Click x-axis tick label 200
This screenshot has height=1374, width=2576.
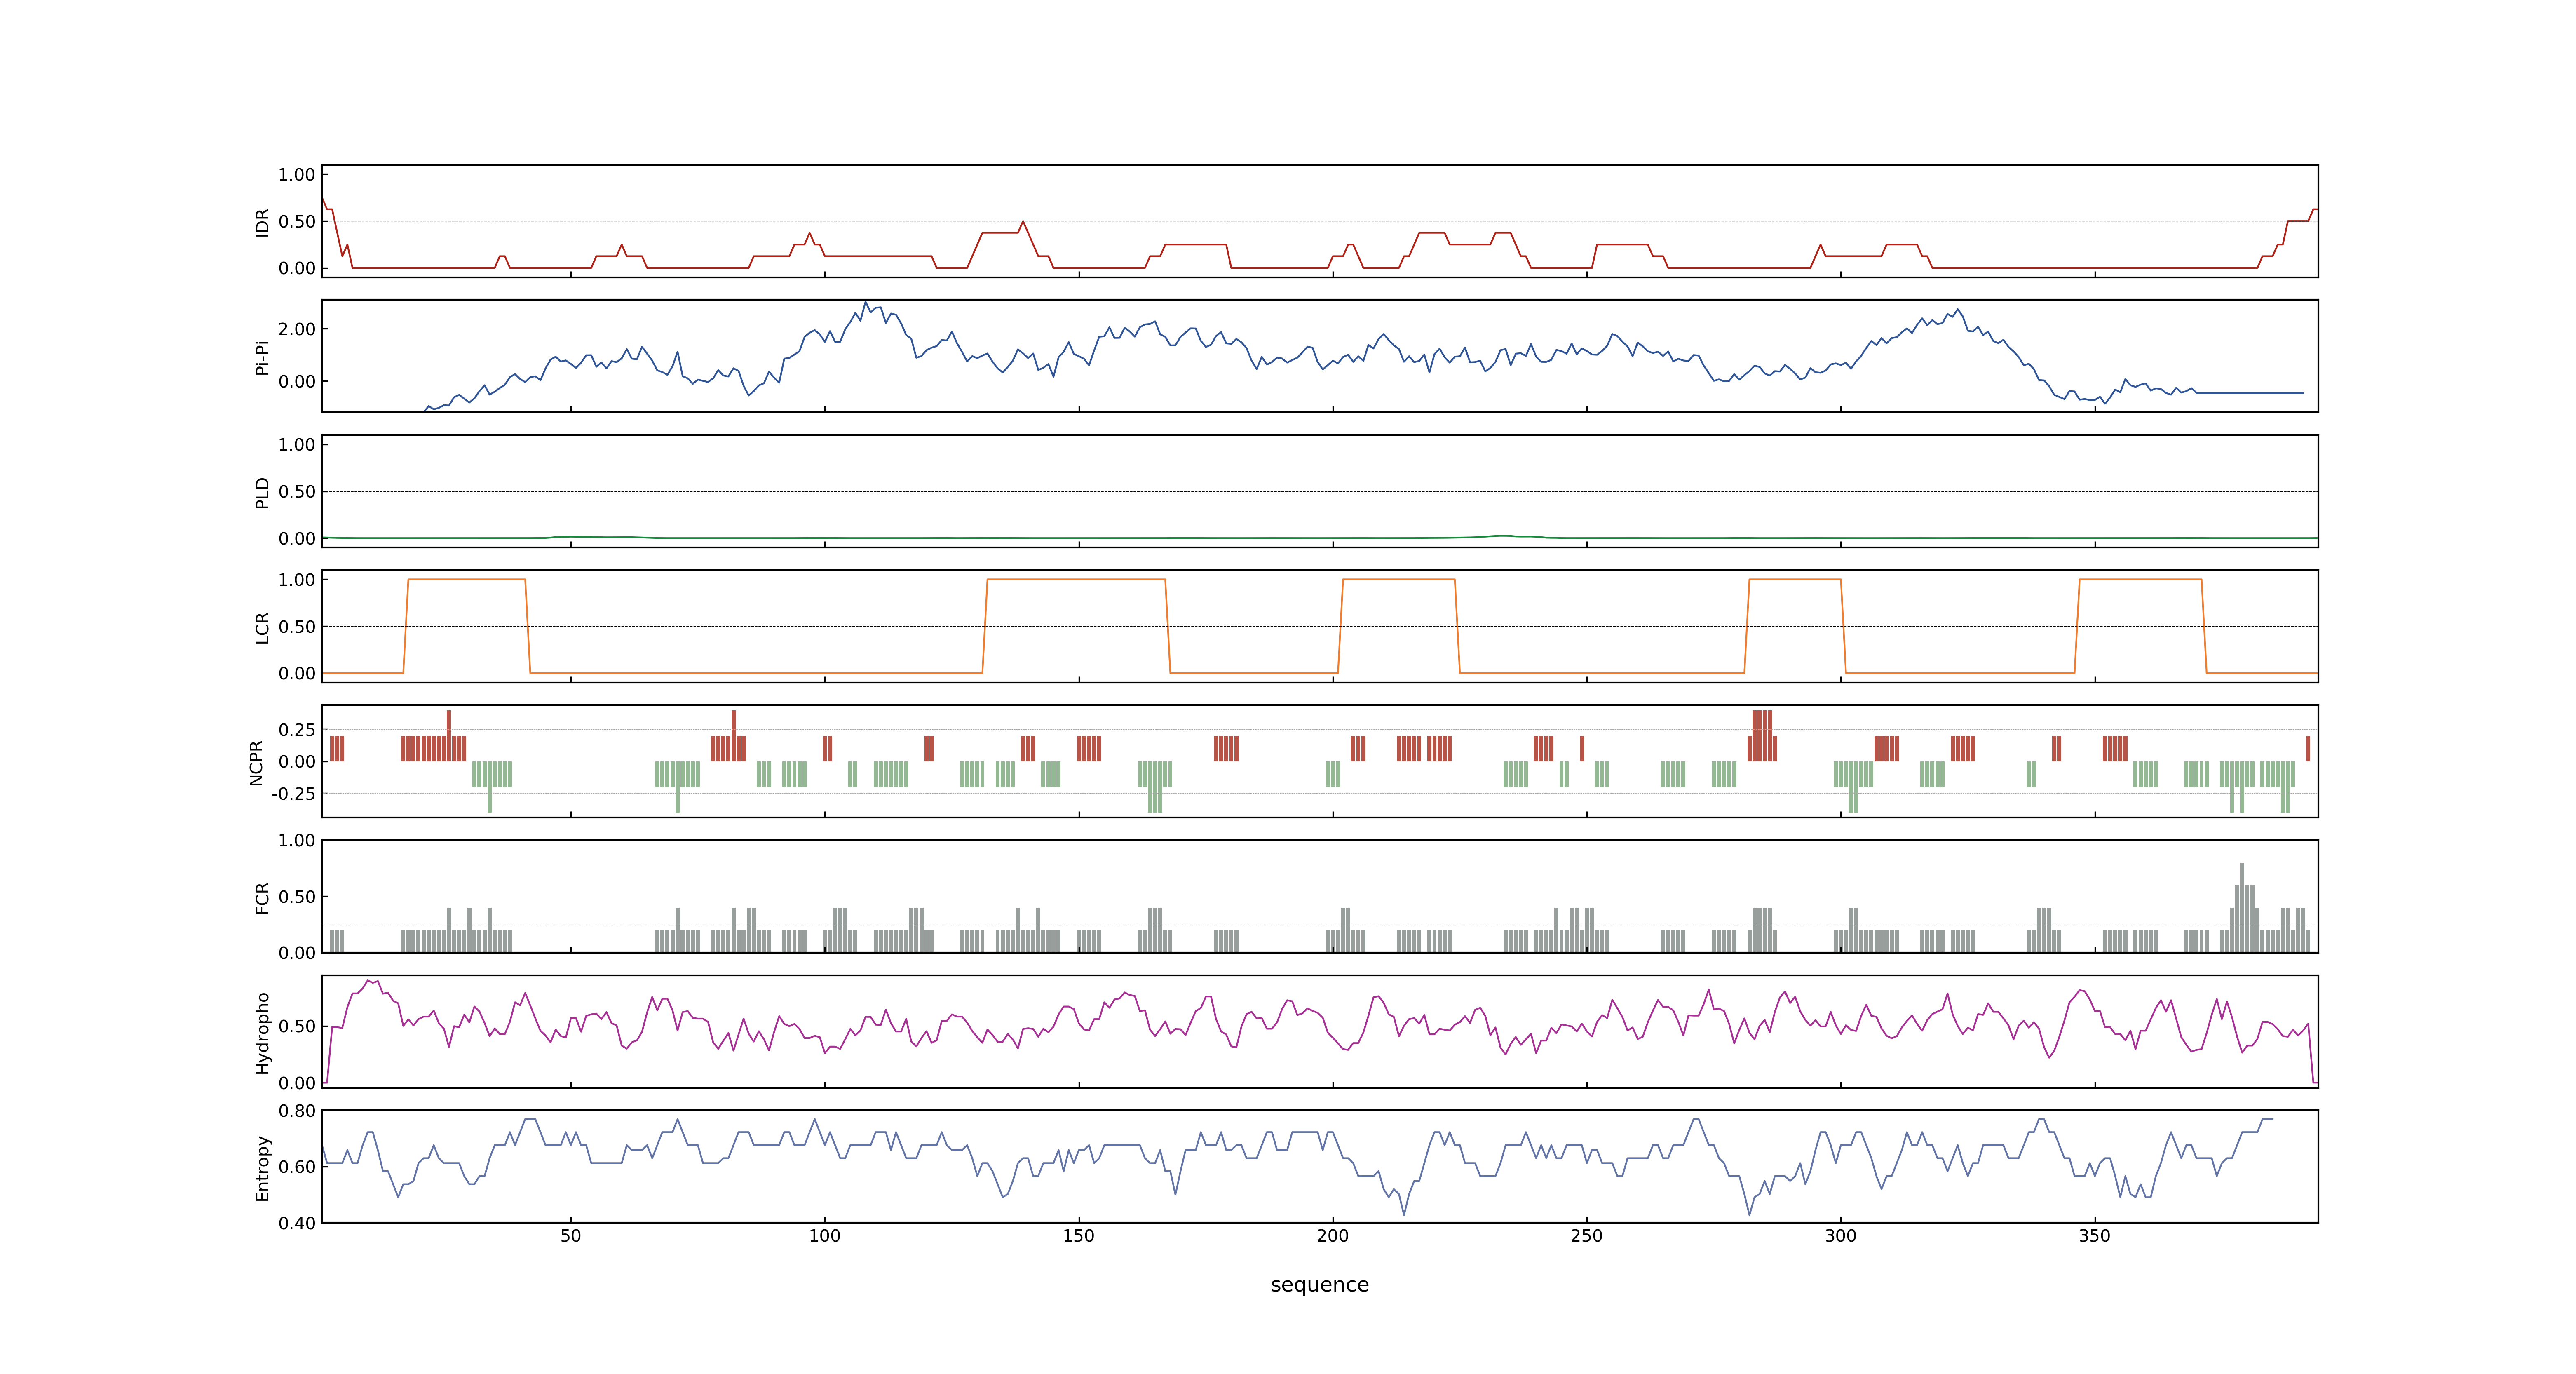(1332, 1236)
